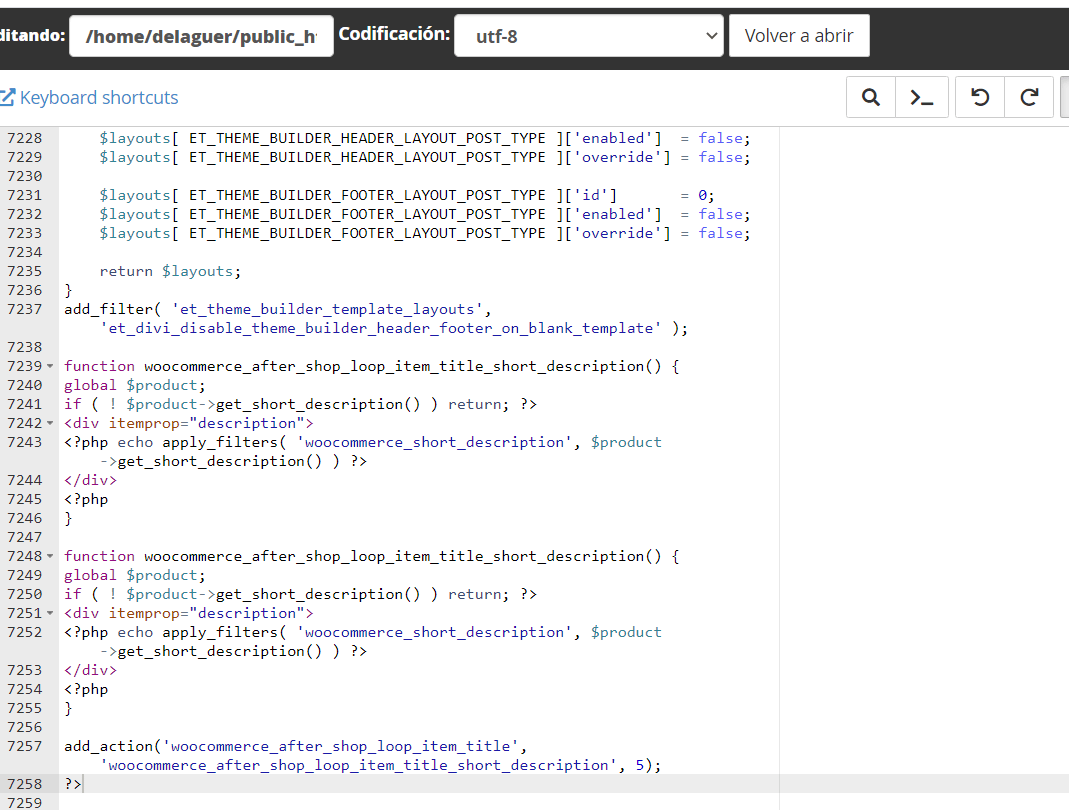
Task: Click 'global $product;' on line 7240
Action: coord(134,385)
